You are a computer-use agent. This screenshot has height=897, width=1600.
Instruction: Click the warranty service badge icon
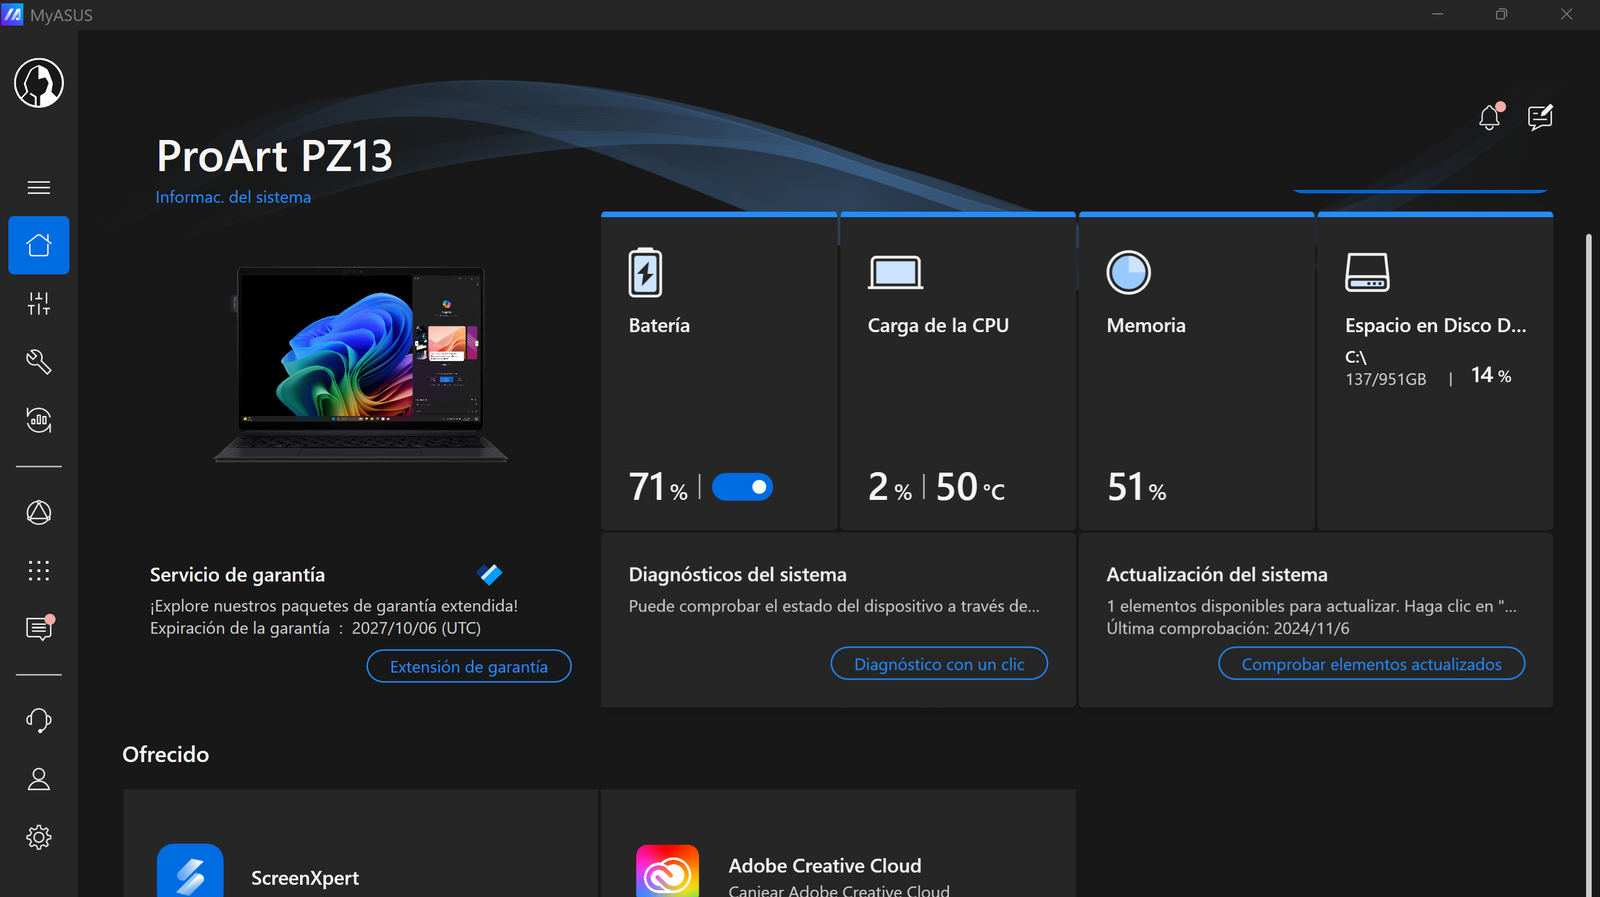490,574
